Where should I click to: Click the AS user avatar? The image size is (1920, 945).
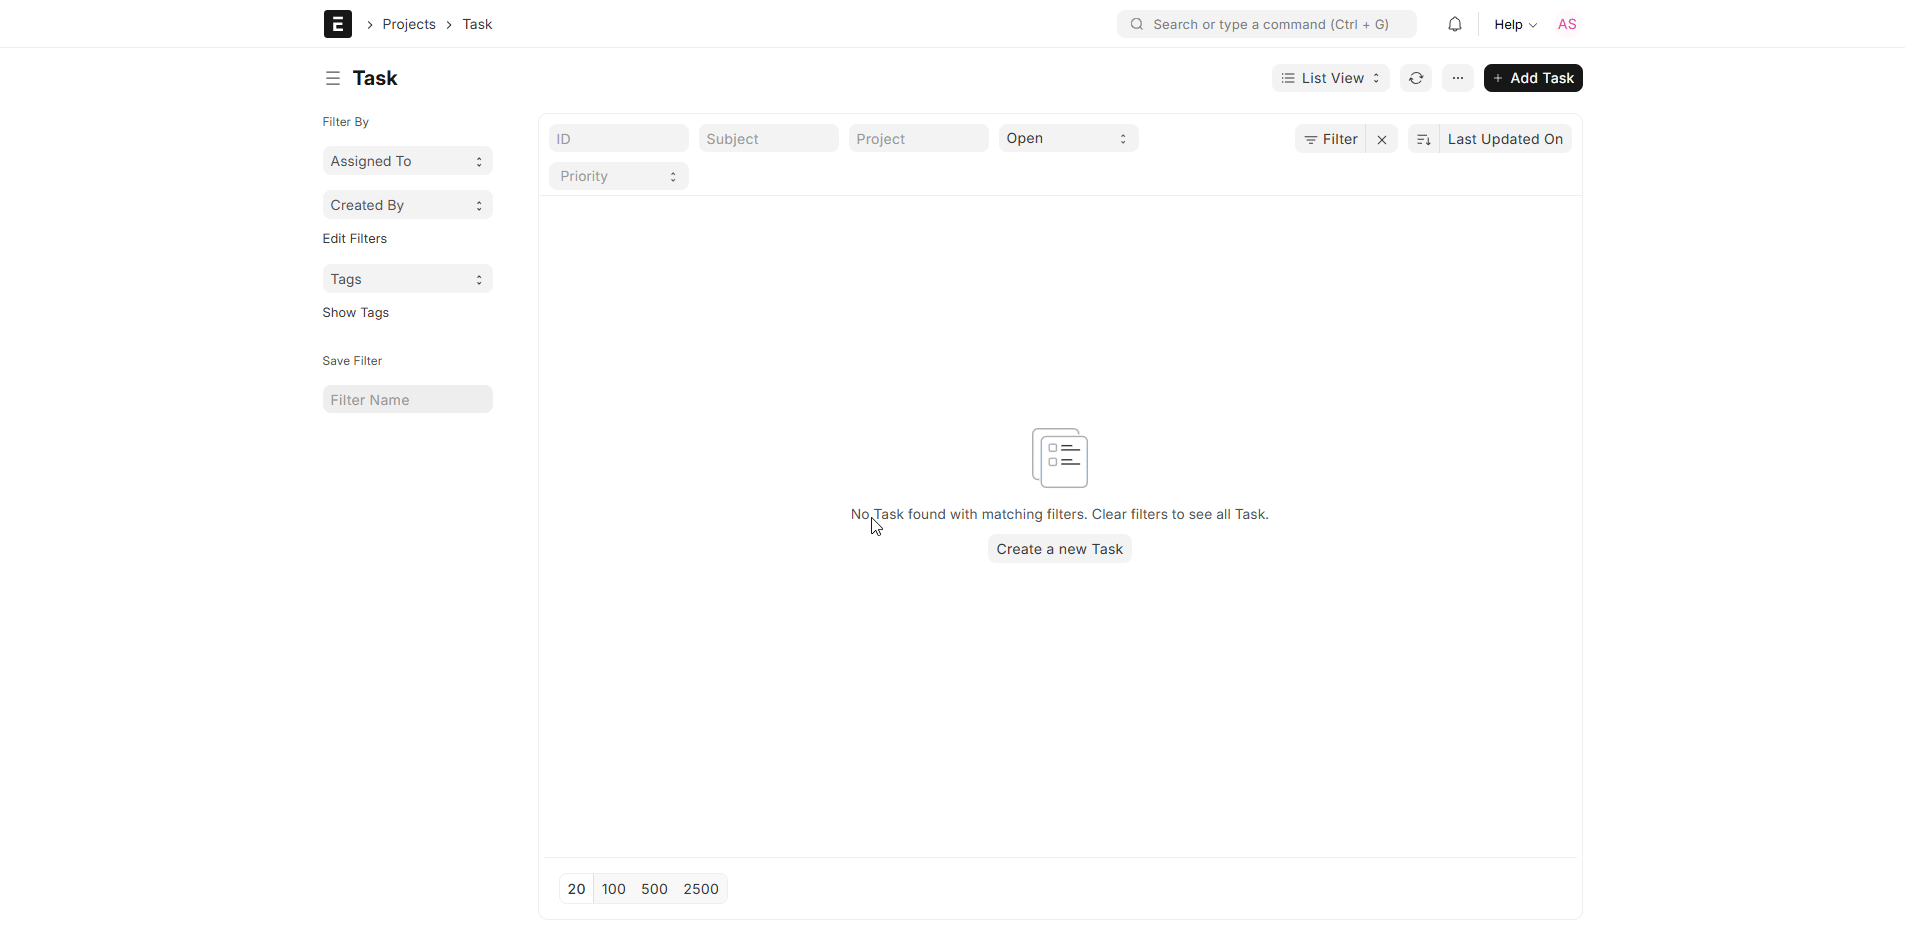(x=1567, y=25)
